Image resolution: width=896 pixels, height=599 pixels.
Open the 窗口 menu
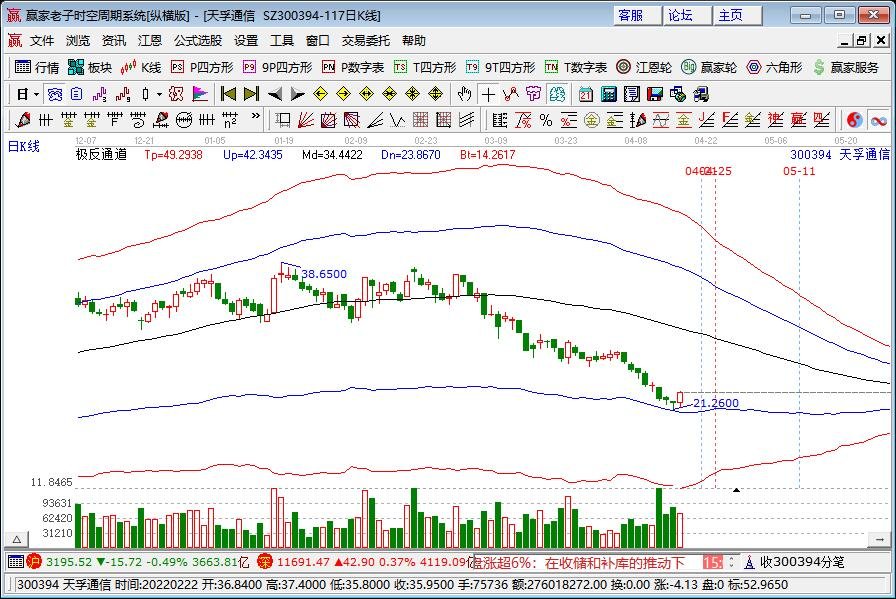[x=318, y=41]
